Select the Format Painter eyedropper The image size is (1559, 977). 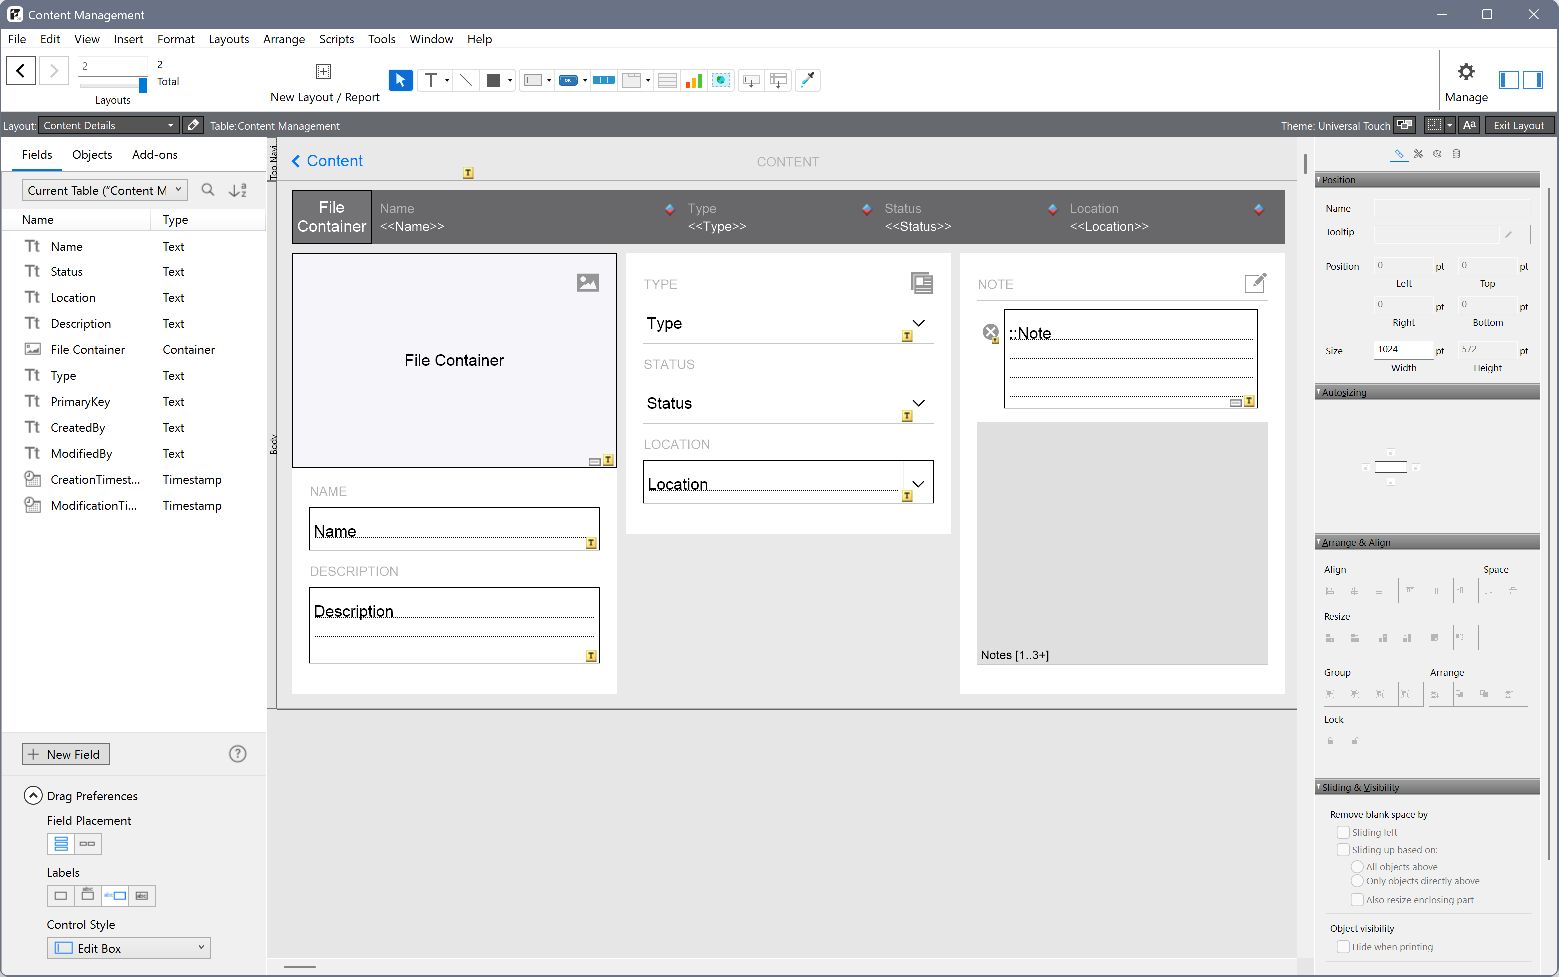pyautogui.click(x=808, y=80)
